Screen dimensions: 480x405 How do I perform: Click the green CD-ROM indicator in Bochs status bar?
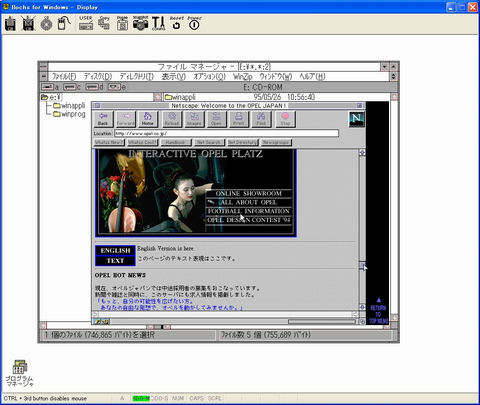(141, 398)
